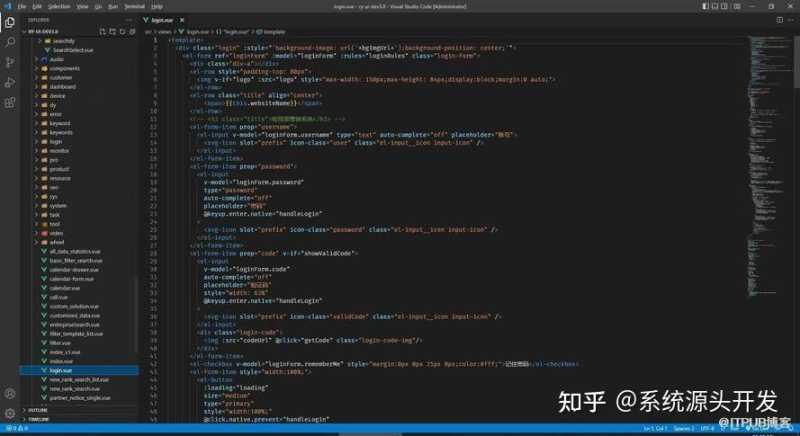Click the New File icon in Explorer
The width and height of the screenshot is (800, 436).
(103, 32)
